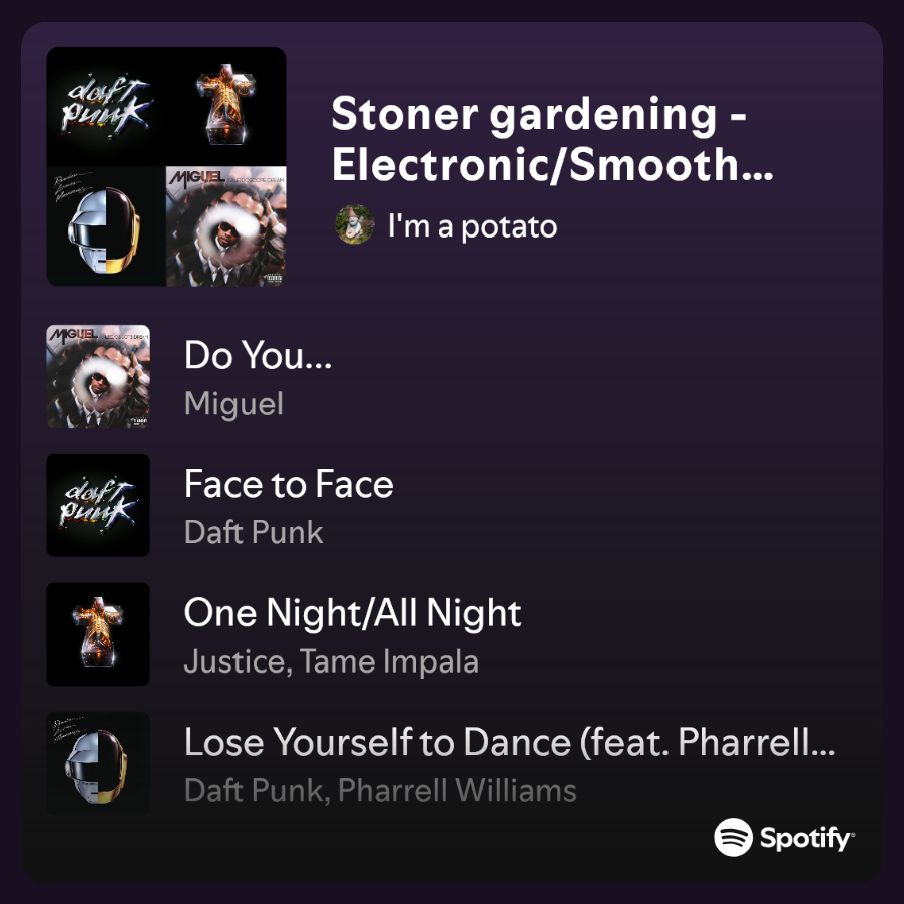904x904 pixels.
Task: Play the track Do You...
Action: (257, 354)
